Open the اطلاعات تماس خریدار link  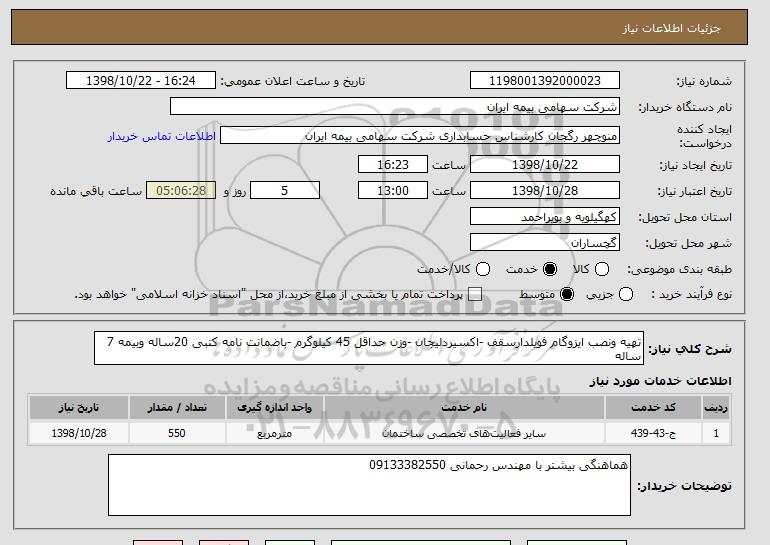coord(162,136)
